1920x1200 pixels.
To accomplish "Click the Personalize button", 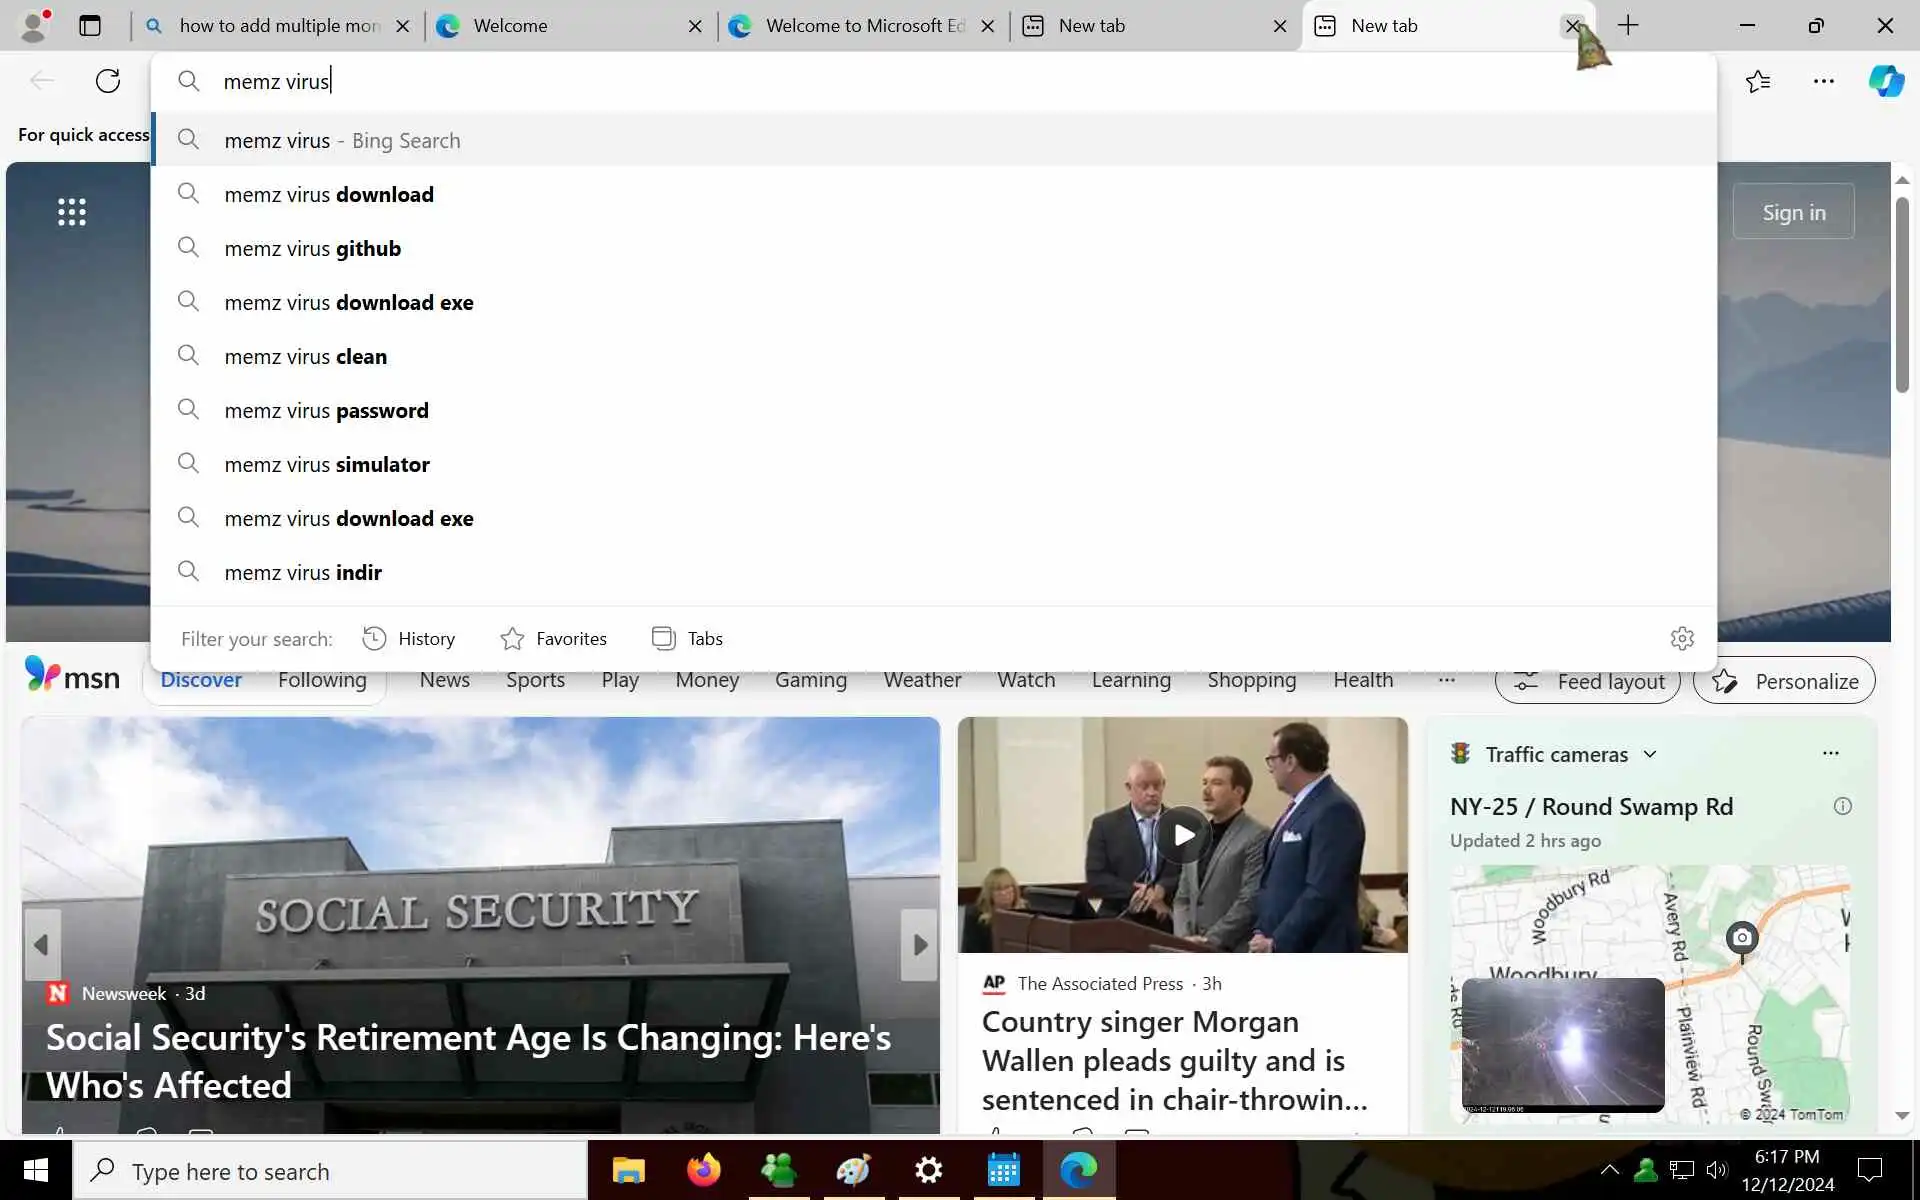I will point(1784,681).
